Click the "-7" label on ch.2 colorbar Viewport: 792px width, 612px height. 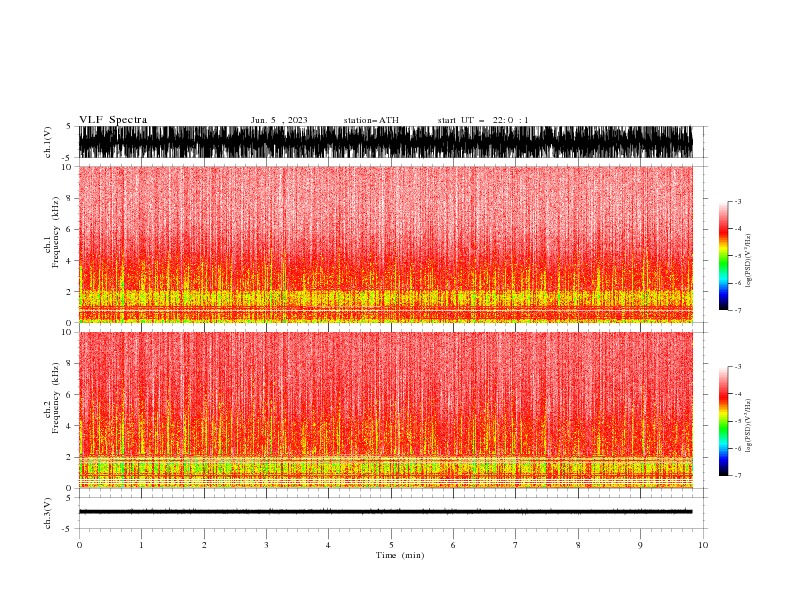coord(737,476)
